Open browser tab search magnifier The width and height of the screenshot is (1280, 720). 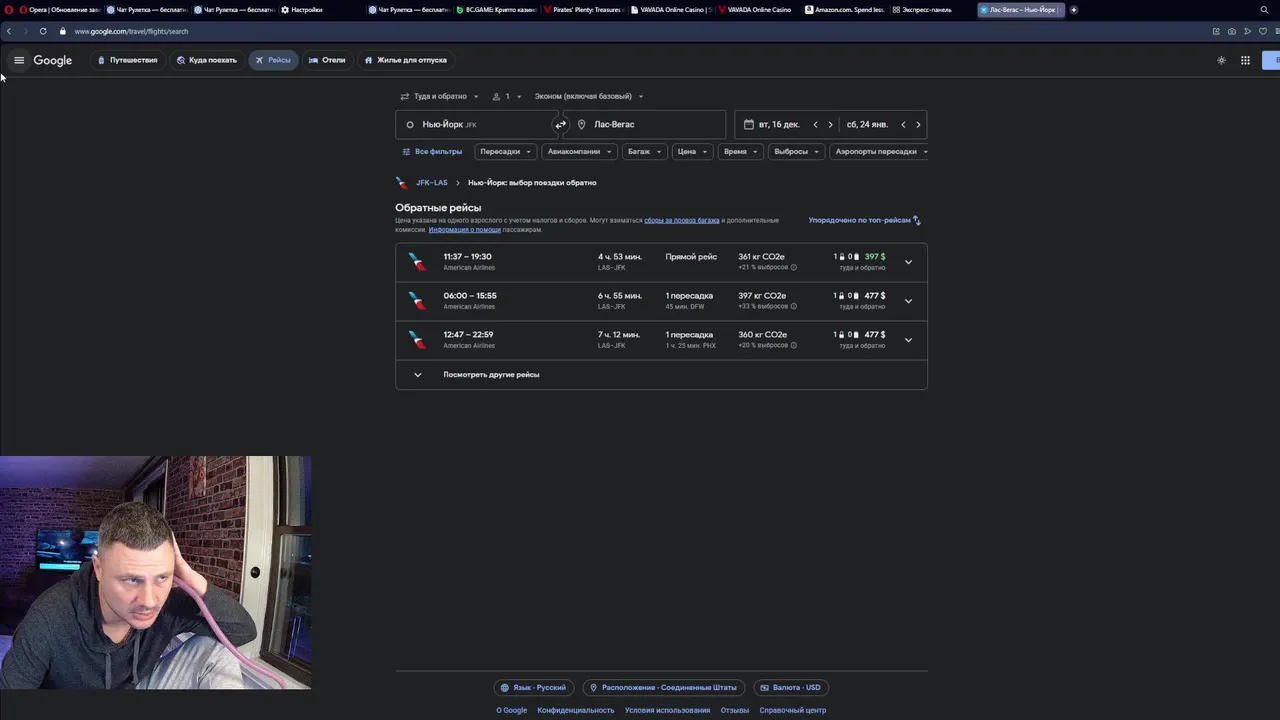[1265, 10]
